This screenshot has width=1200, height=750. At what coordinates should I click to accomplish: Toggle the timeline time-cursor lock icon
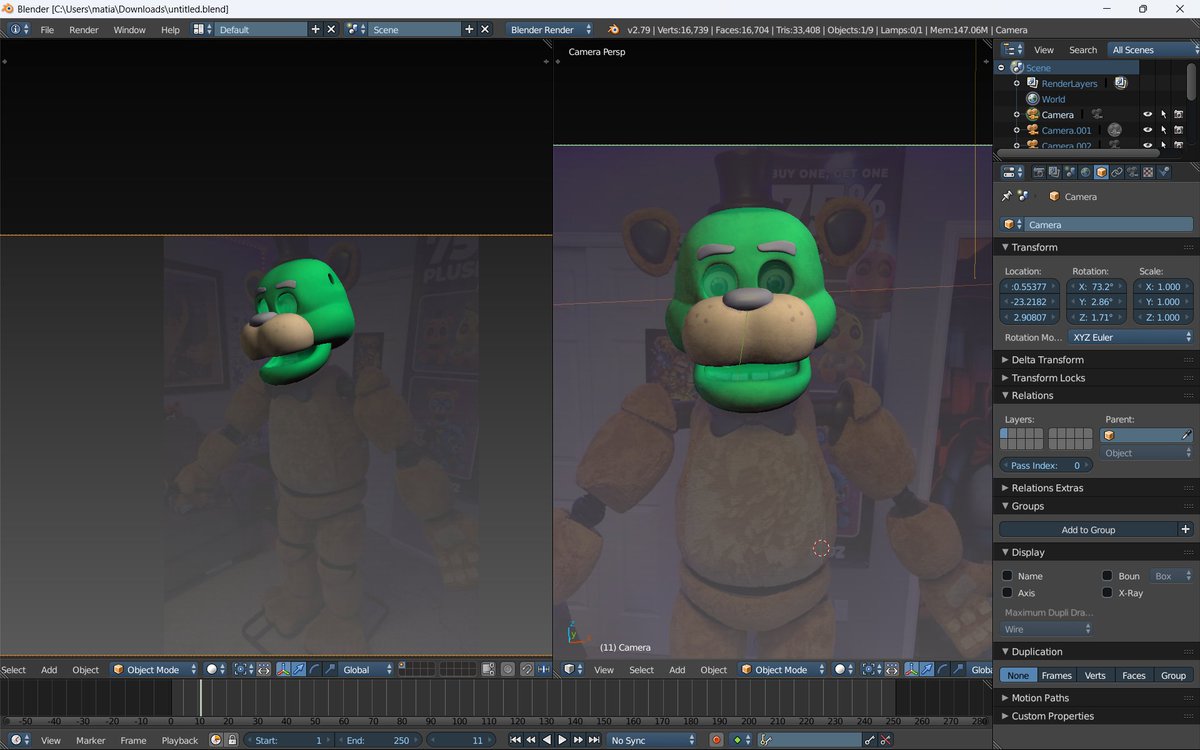(232, 740)
